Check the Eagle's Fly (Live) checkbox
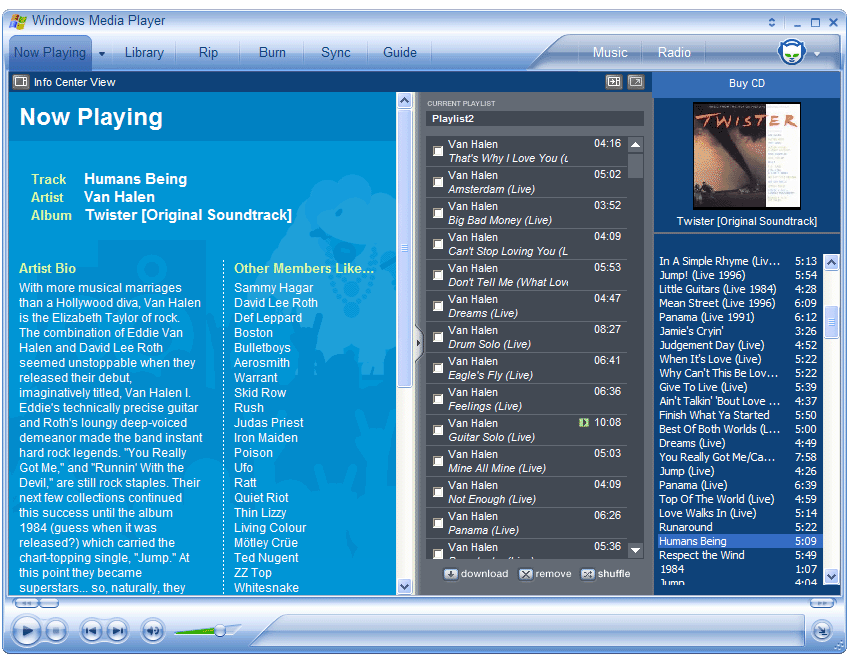This screenshot has width=853, height=662. point(438,368)
